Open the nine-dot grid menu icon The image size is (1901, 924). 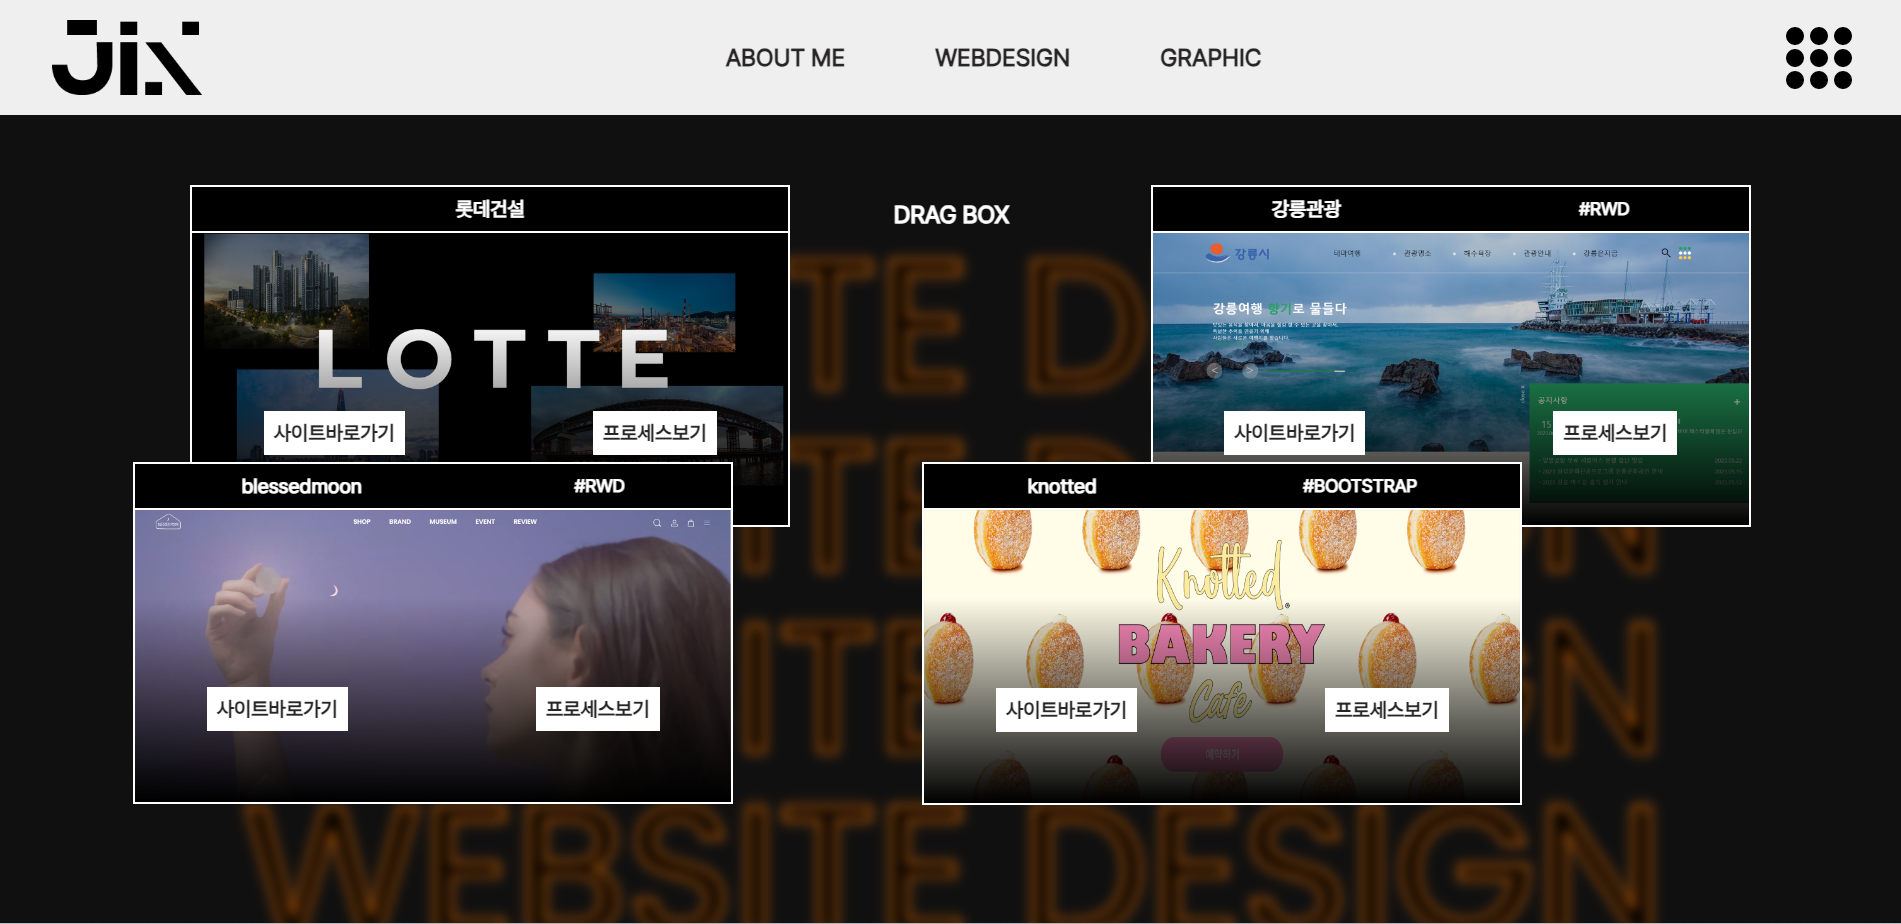[1819, 58]
